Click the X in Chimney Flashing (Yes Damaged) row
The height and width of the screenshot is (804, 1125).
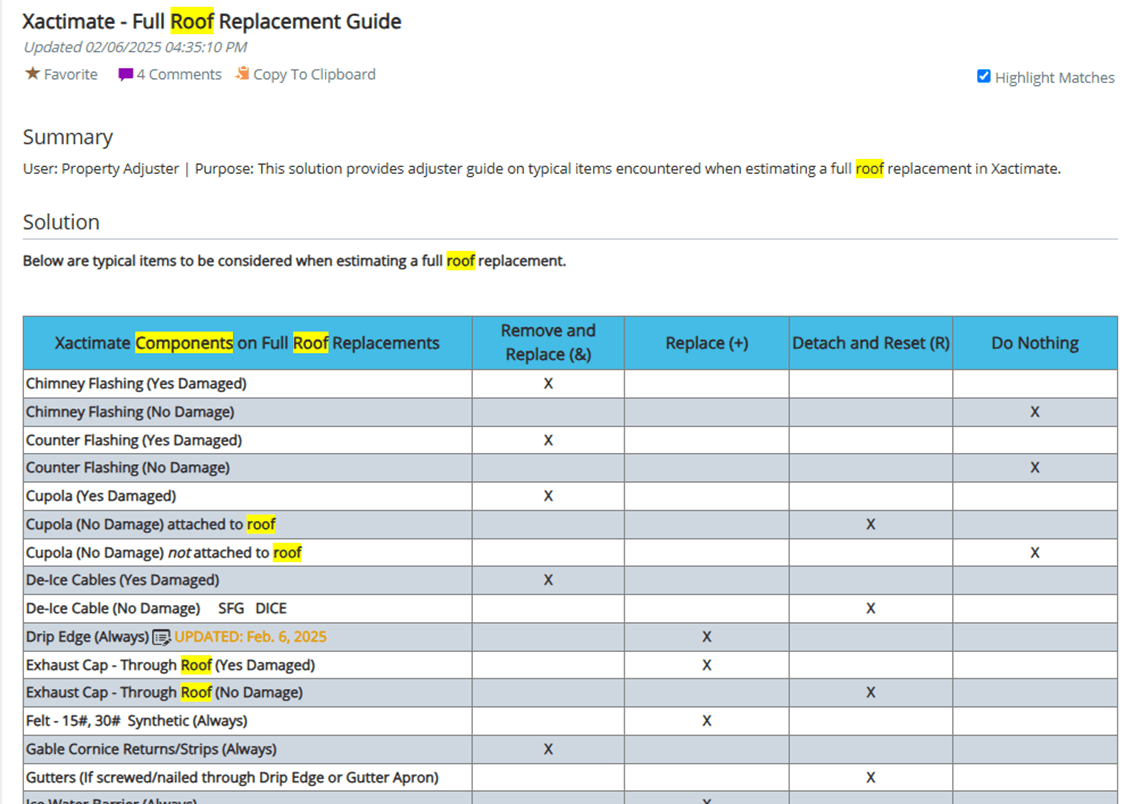coord(548,384)
